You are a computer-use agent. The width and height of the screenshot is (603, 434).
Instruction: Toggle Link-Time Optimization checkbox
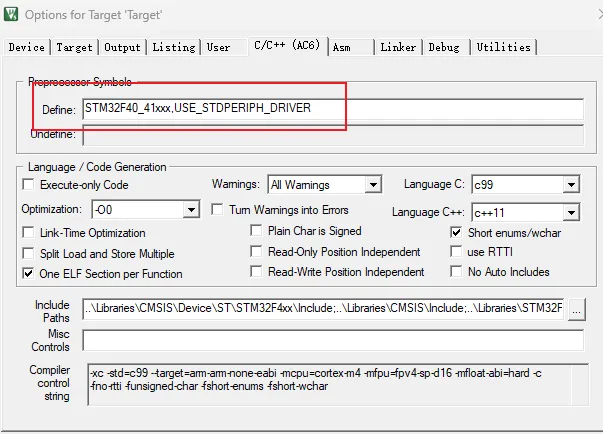coord(28,233)
